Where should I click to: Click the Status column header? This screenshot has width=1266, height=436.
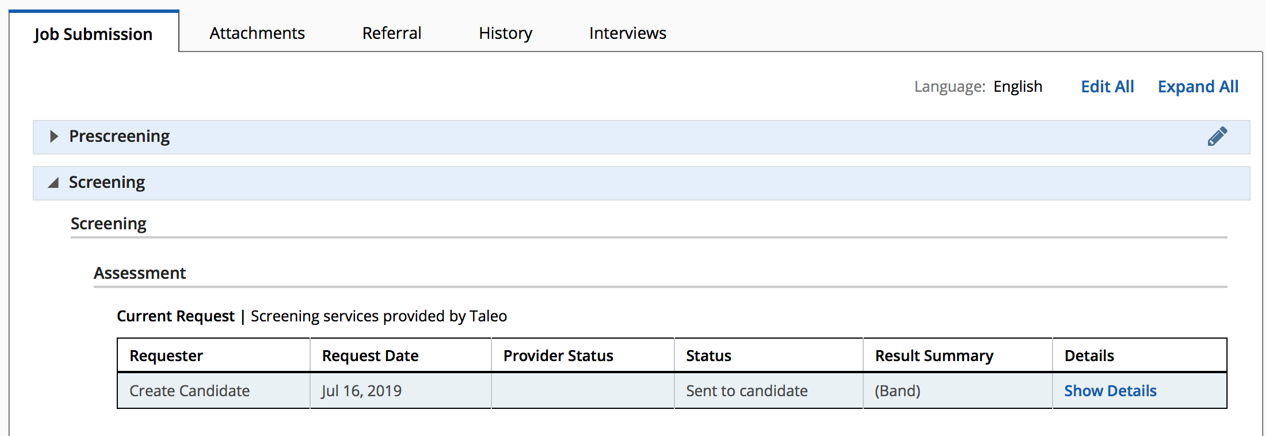(x=708, y=356)
